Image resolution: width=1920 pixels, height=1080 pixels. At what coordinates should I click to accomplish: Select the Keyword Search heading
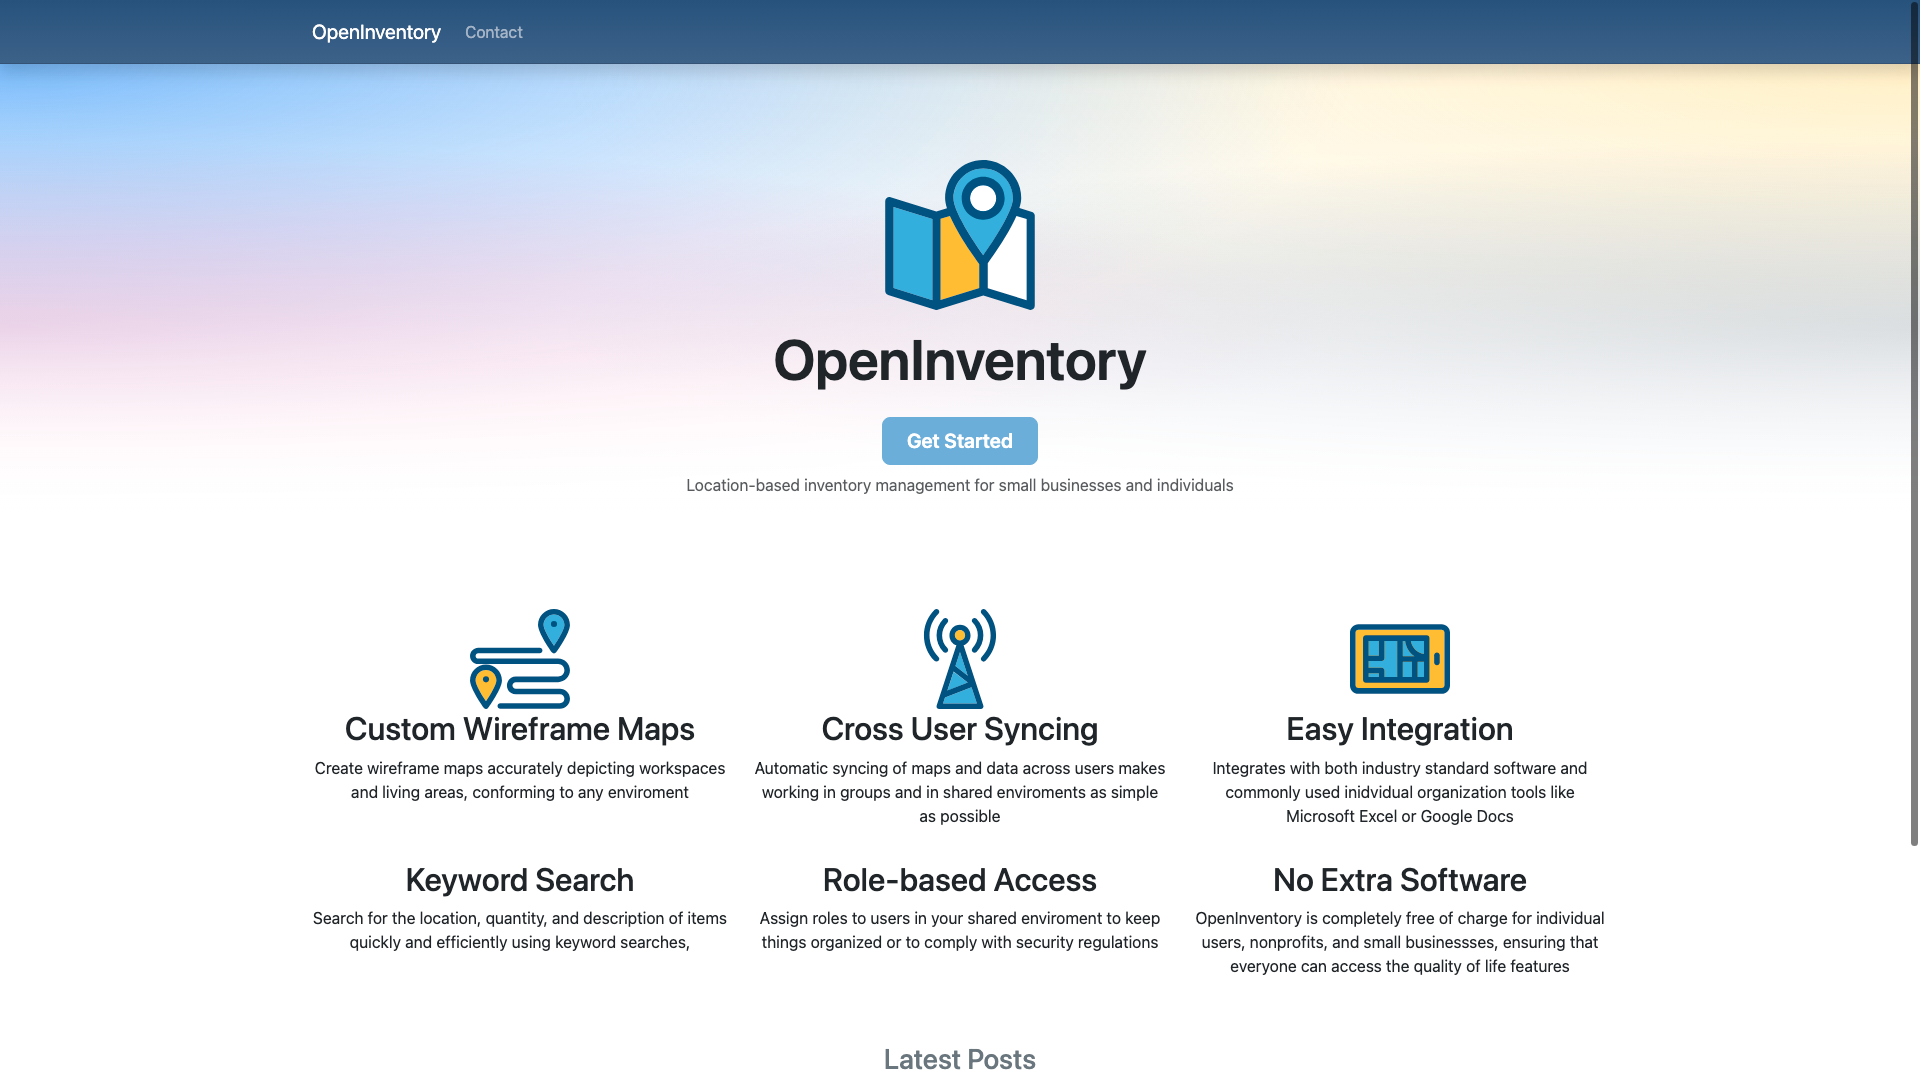click(520, 880)
